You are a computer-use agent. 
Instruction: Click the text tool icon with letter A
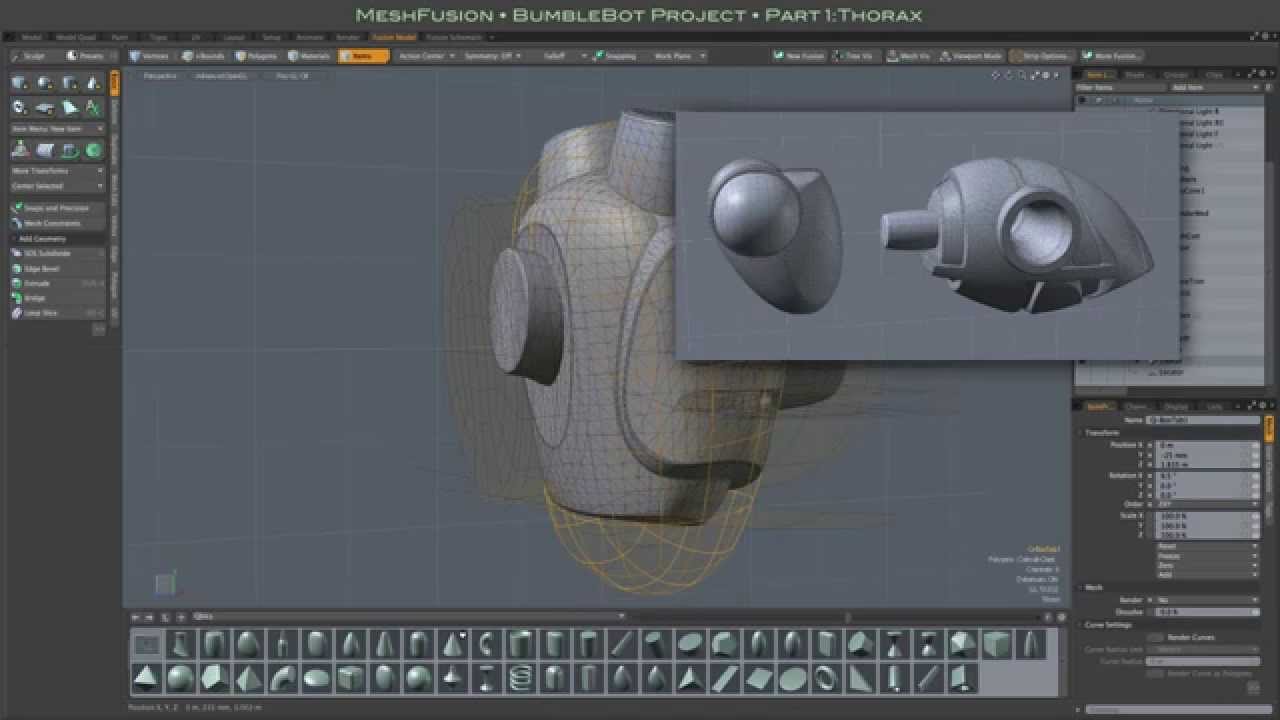coord(94,107)
